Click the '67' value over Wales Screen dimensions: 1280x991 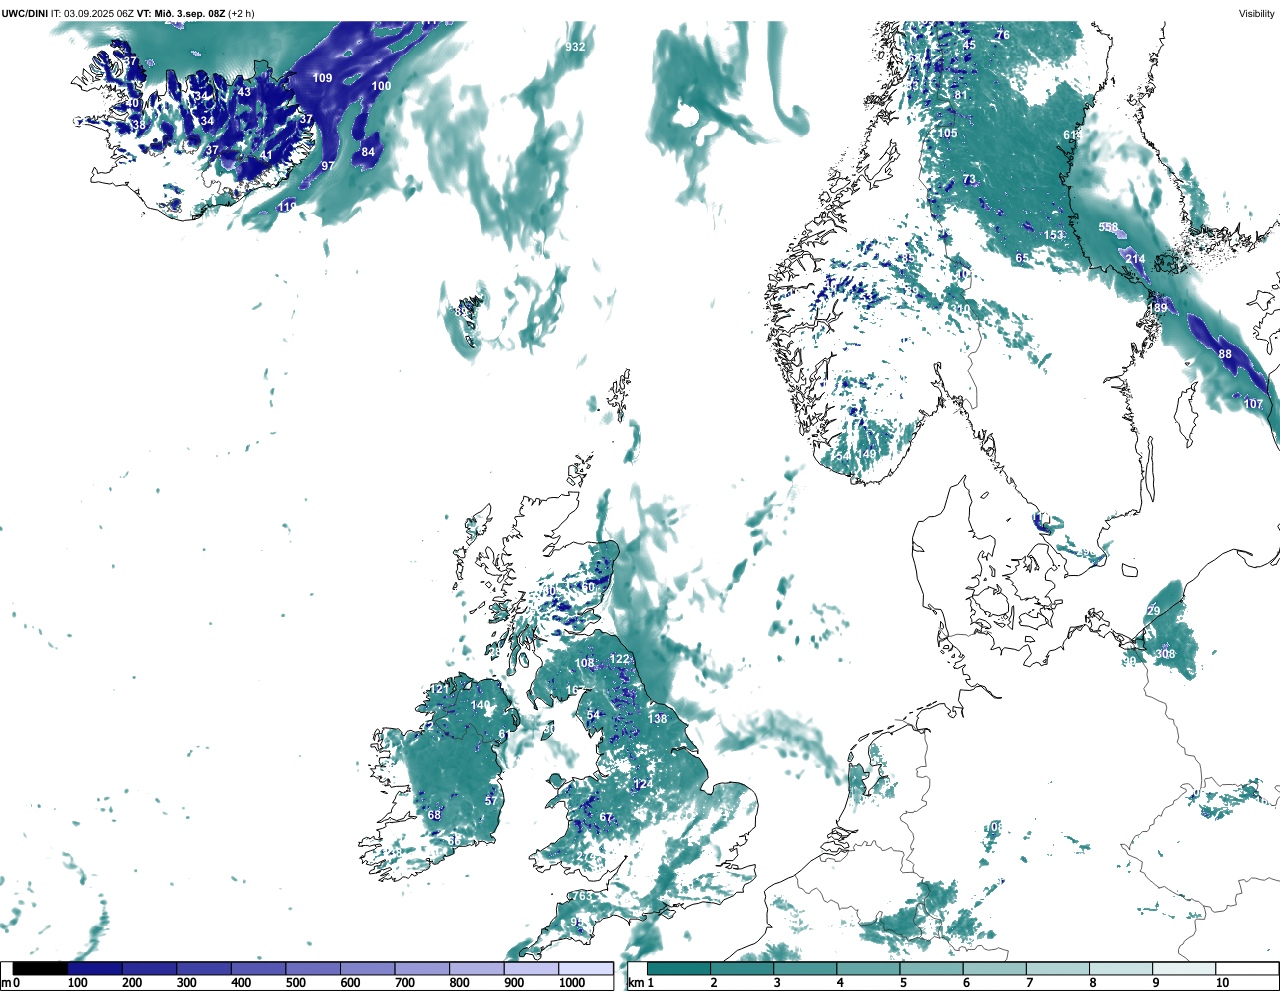click(x=606, y=817)
